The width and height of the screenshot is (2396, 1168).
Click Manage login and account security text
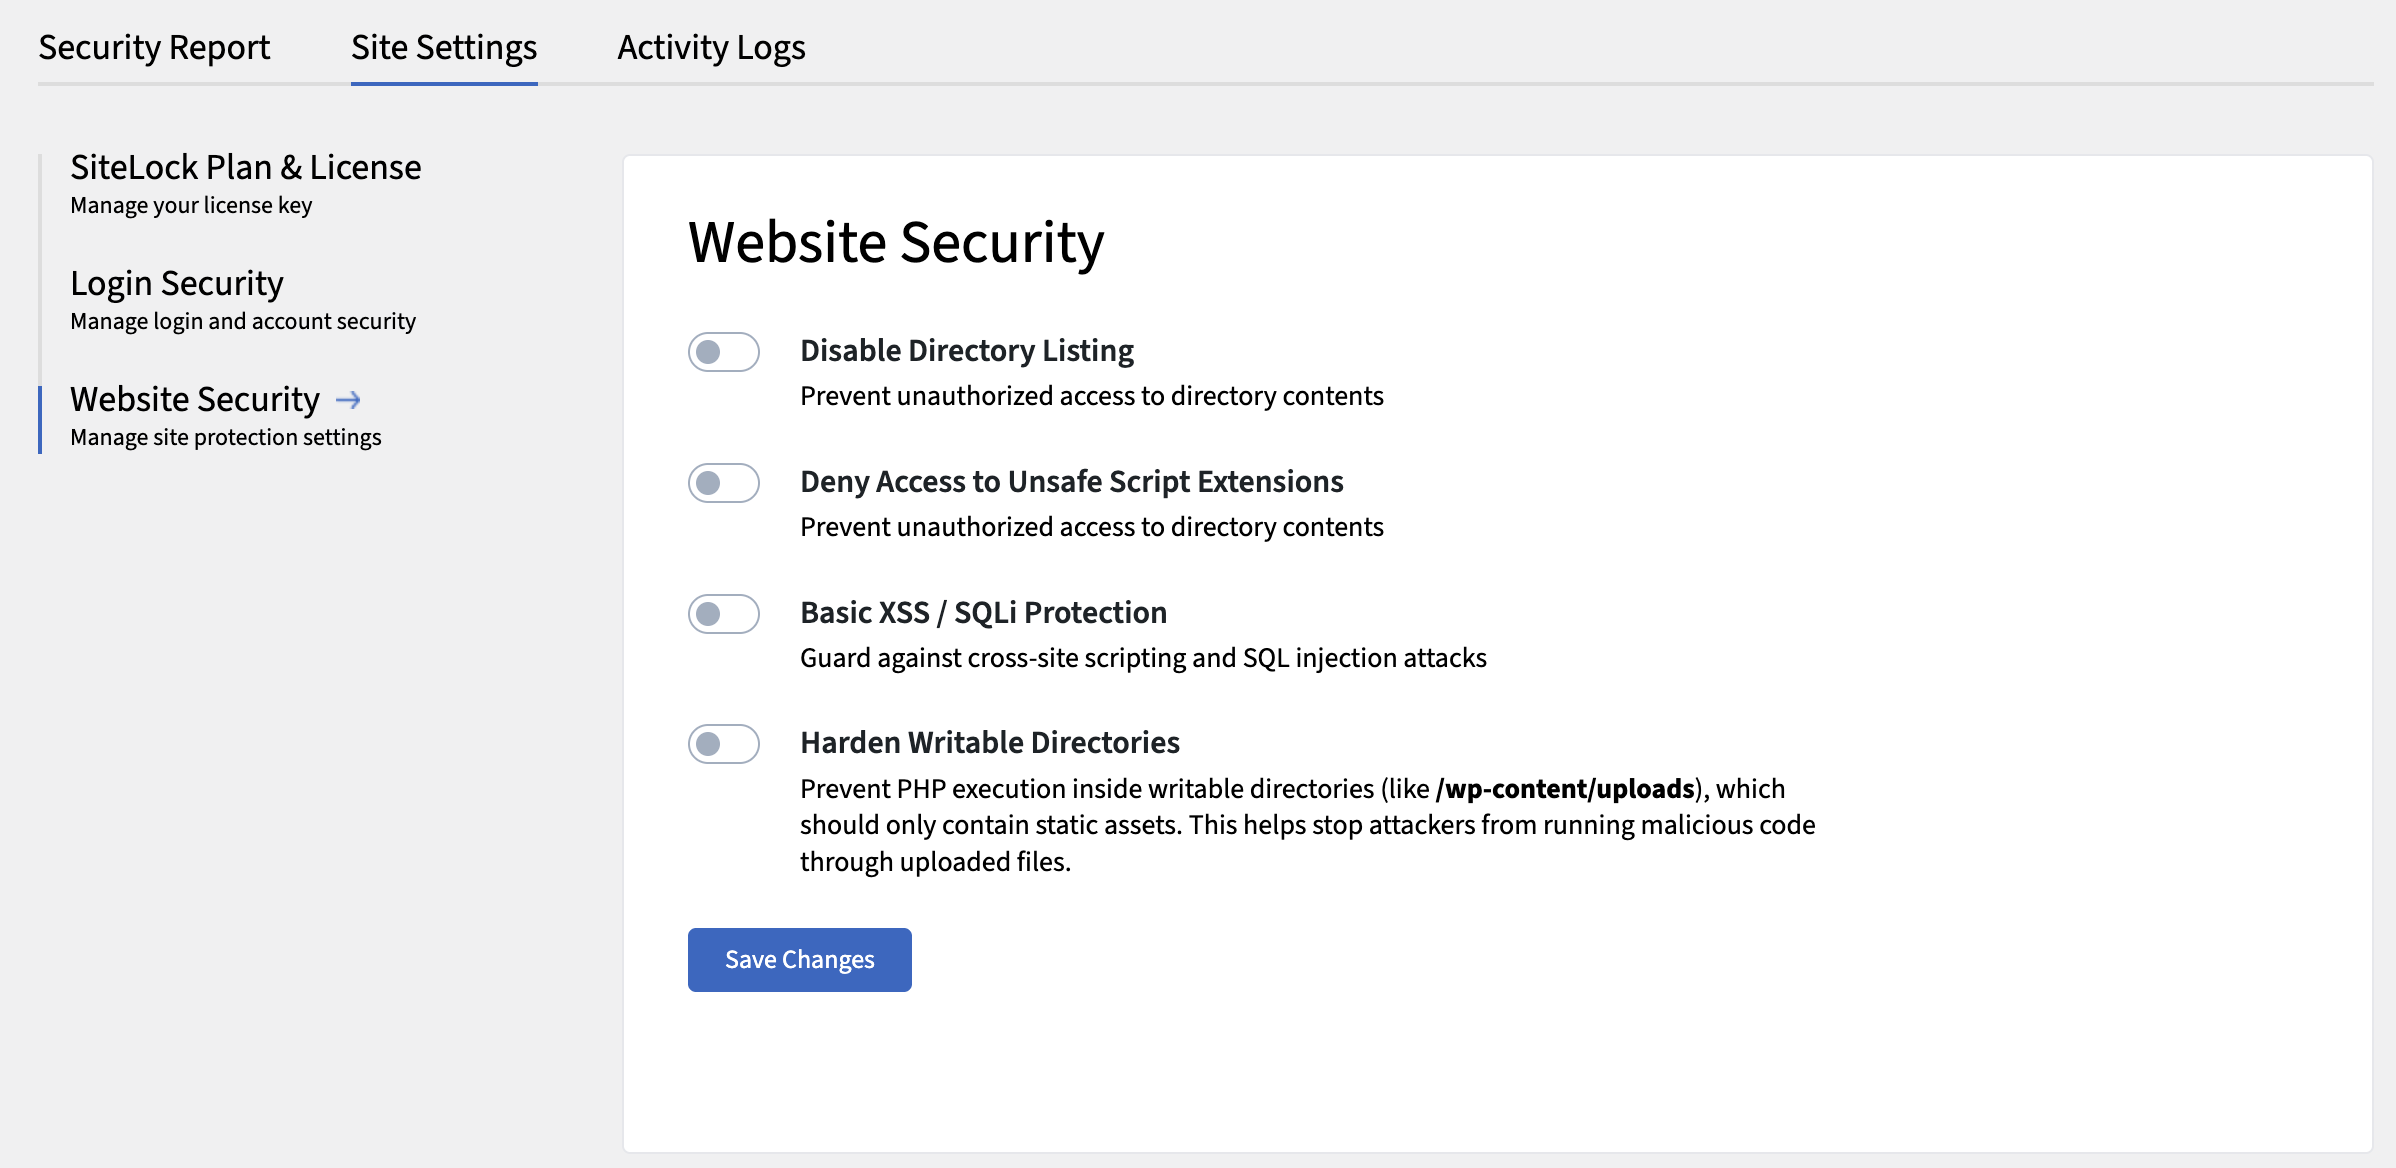pyautogui.click(x=242, y=321)
